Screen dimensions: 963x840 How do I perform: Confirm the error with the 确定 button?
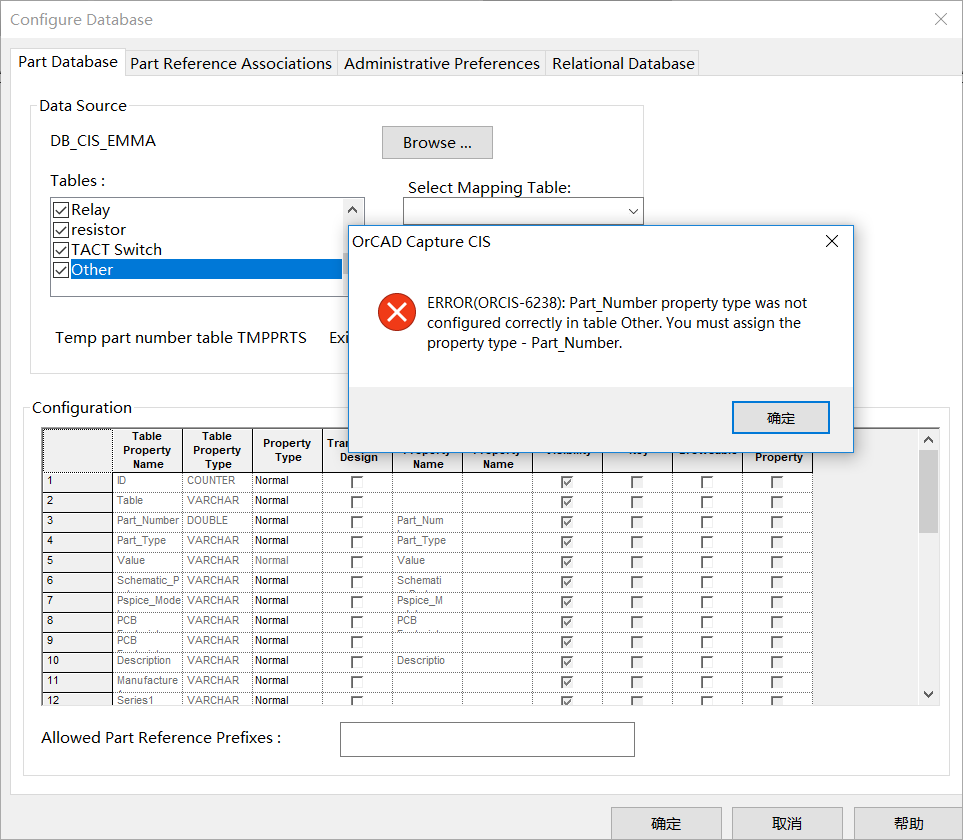tap(781, 418)
